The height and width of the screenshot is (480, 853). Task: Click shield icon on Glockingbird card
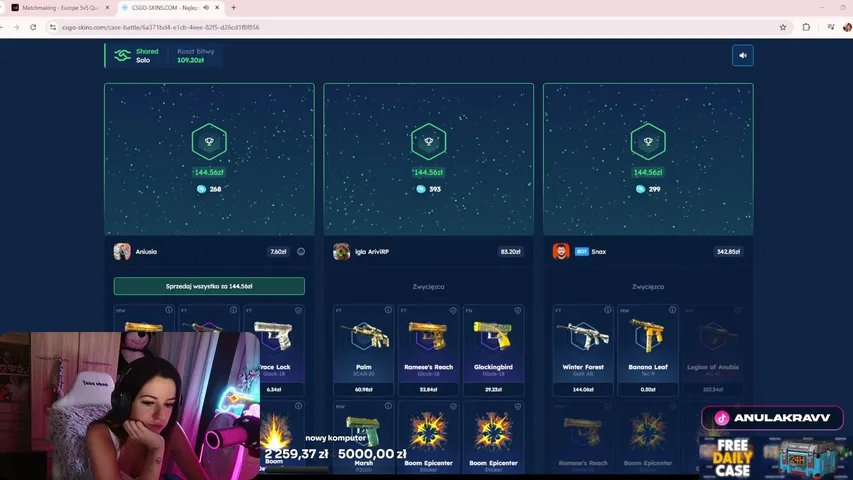[518, 310]
